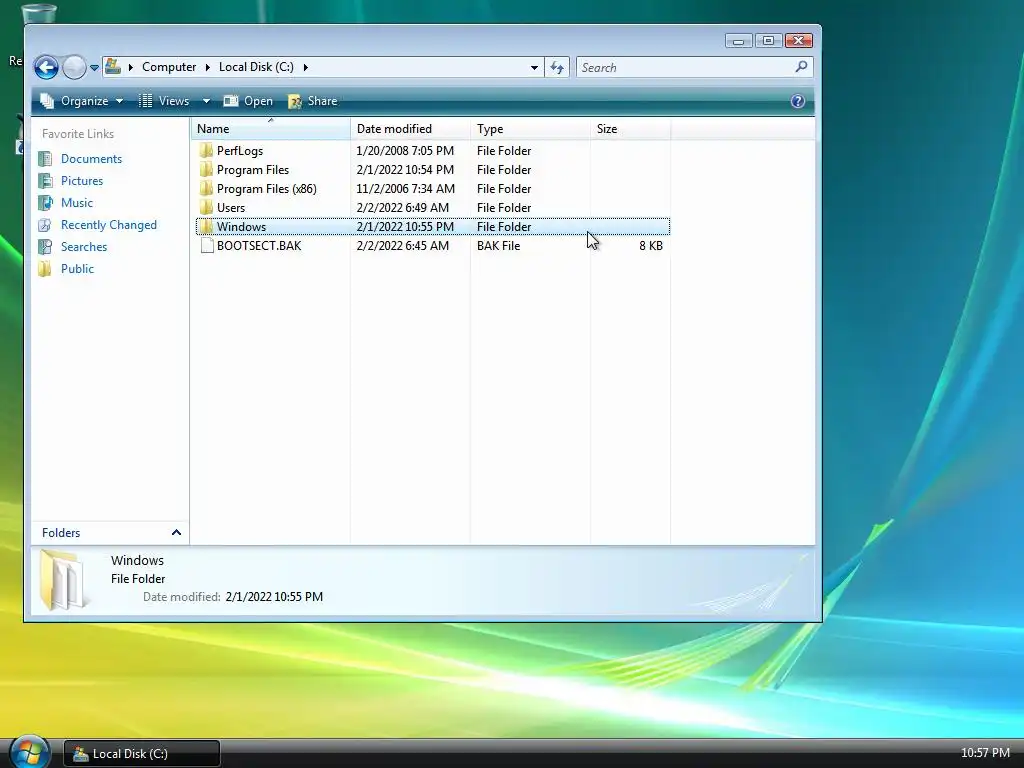Screen dimensions: 1024x768
Task: Click the Forward navigation arrow
Action: (x=74, y=67)
